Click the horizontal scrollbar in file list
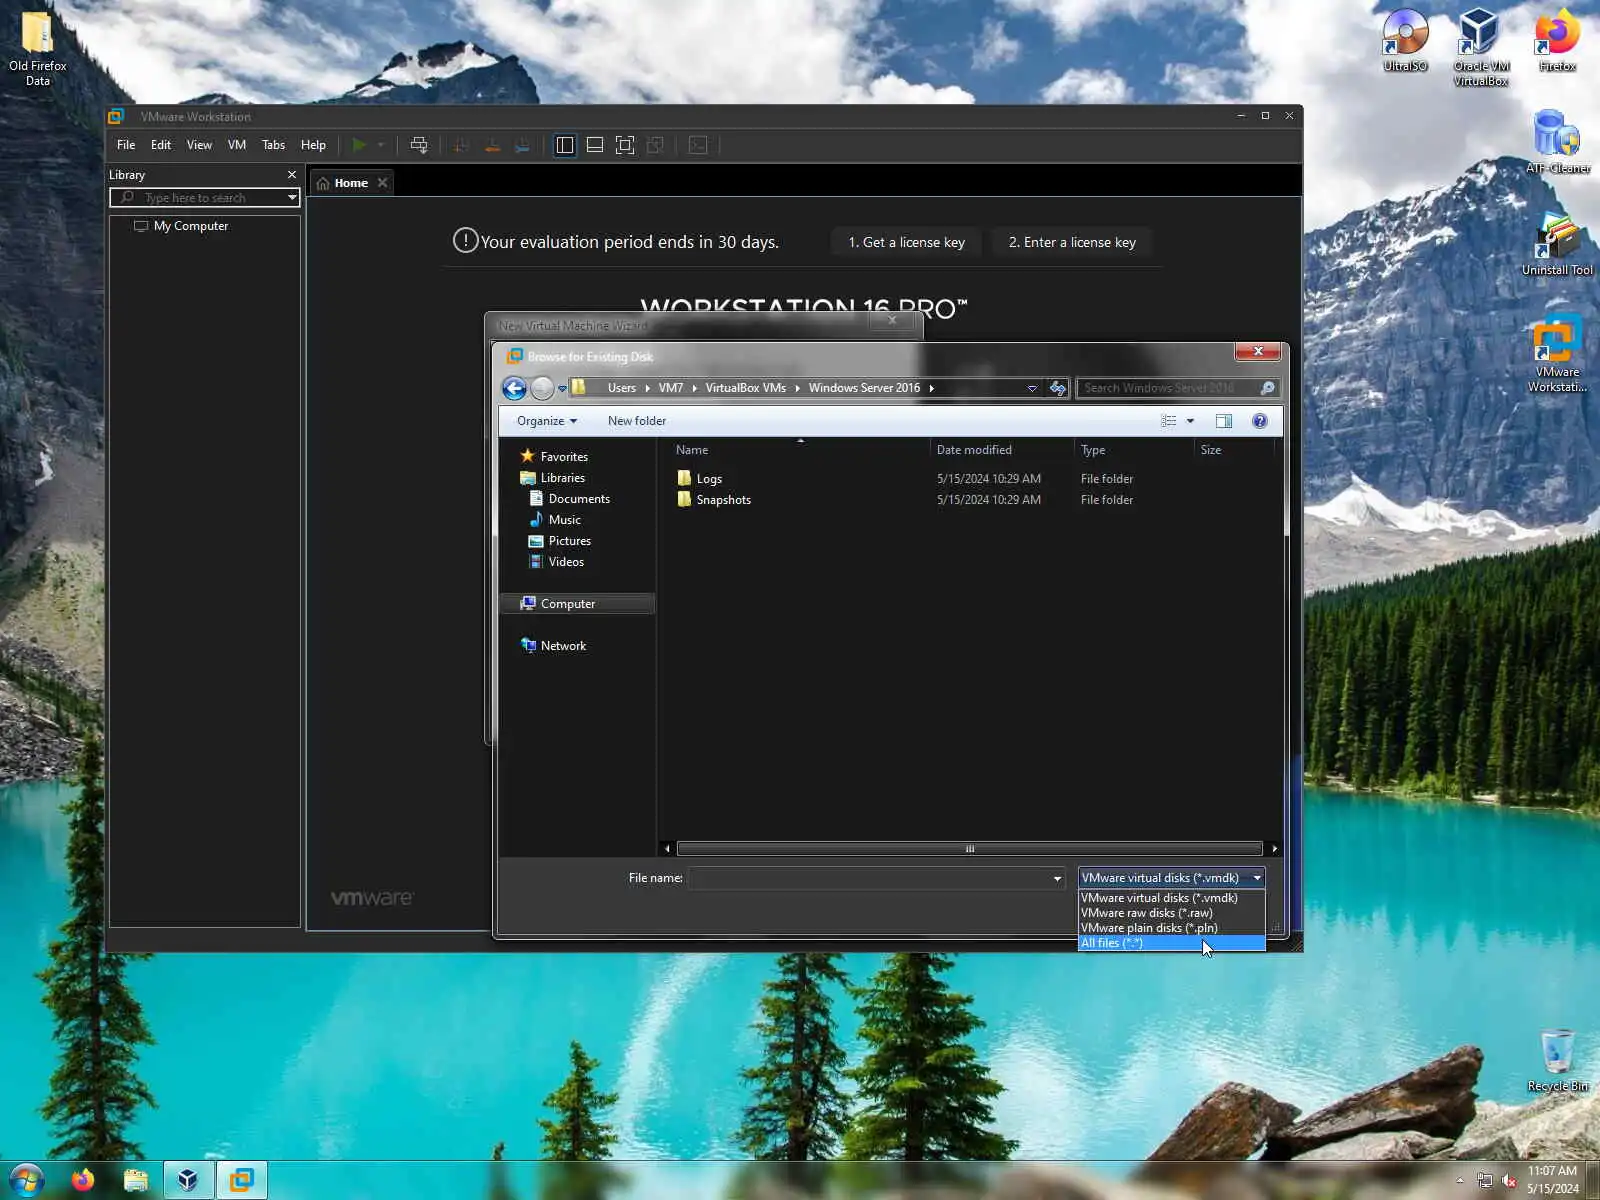Screen dimensions: 1600x1200 (969, 849)
